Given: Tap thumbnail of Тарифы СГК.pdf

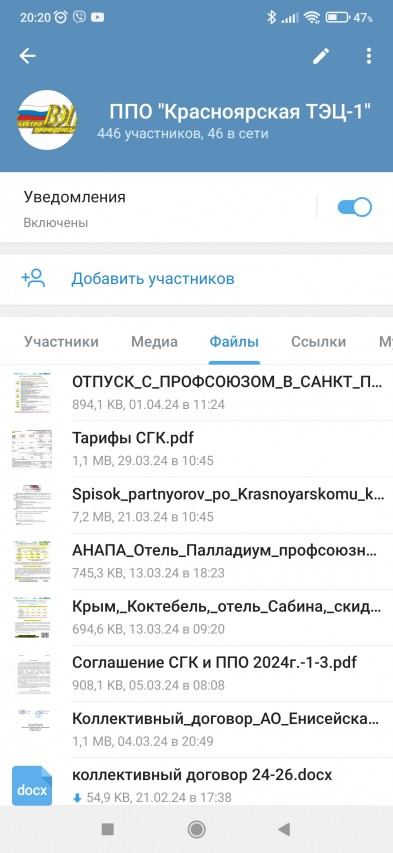Looking at the screenshot, I should [x=32, y=449].
